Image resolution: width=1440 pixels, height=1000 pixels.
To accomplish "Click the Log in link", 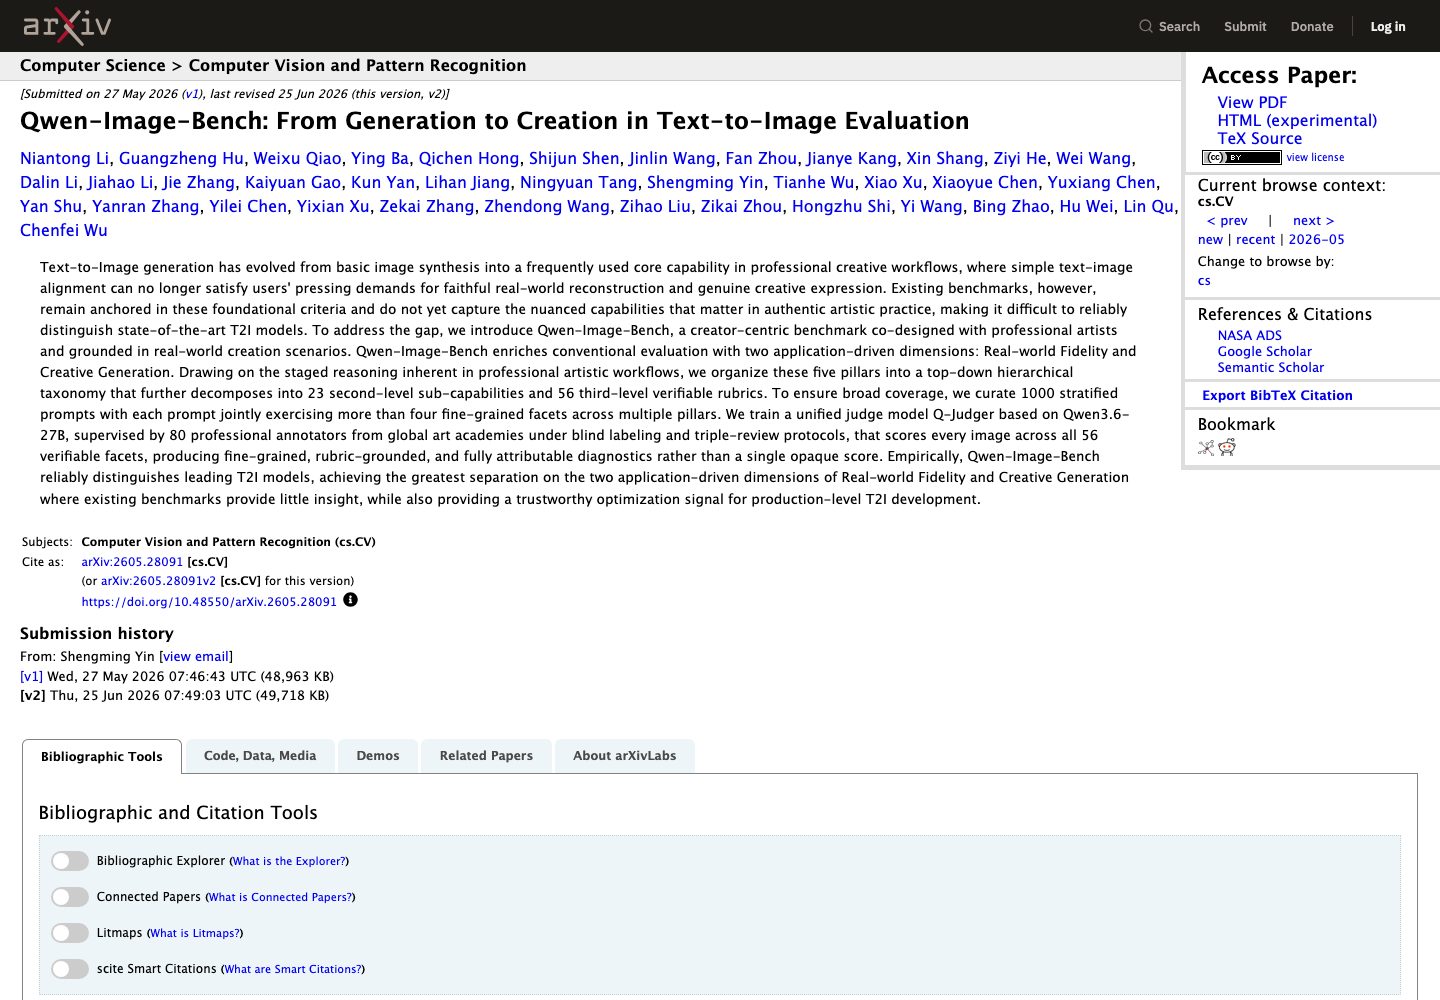I will point(1388,27).
